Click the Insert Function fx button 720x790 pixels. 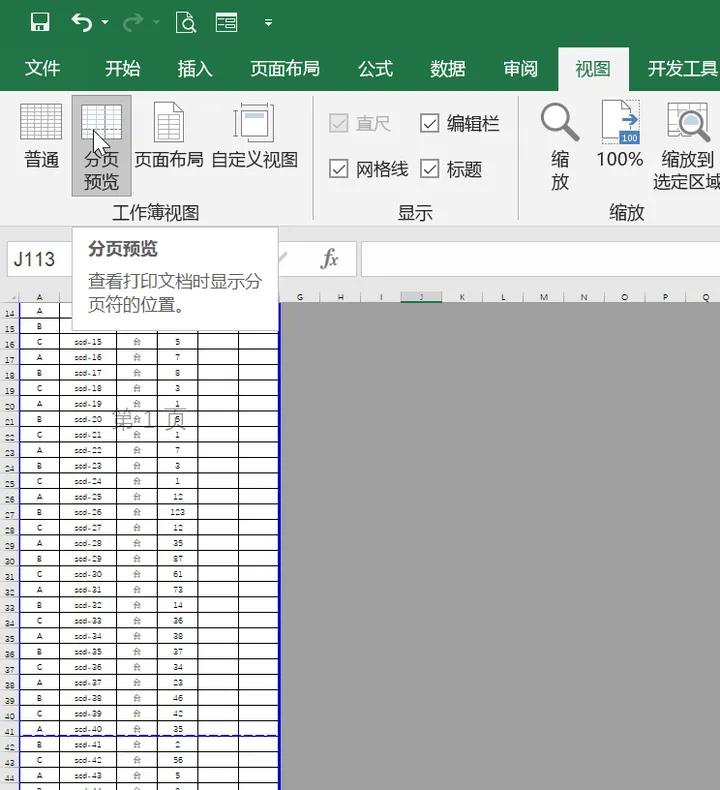[329, 260]
